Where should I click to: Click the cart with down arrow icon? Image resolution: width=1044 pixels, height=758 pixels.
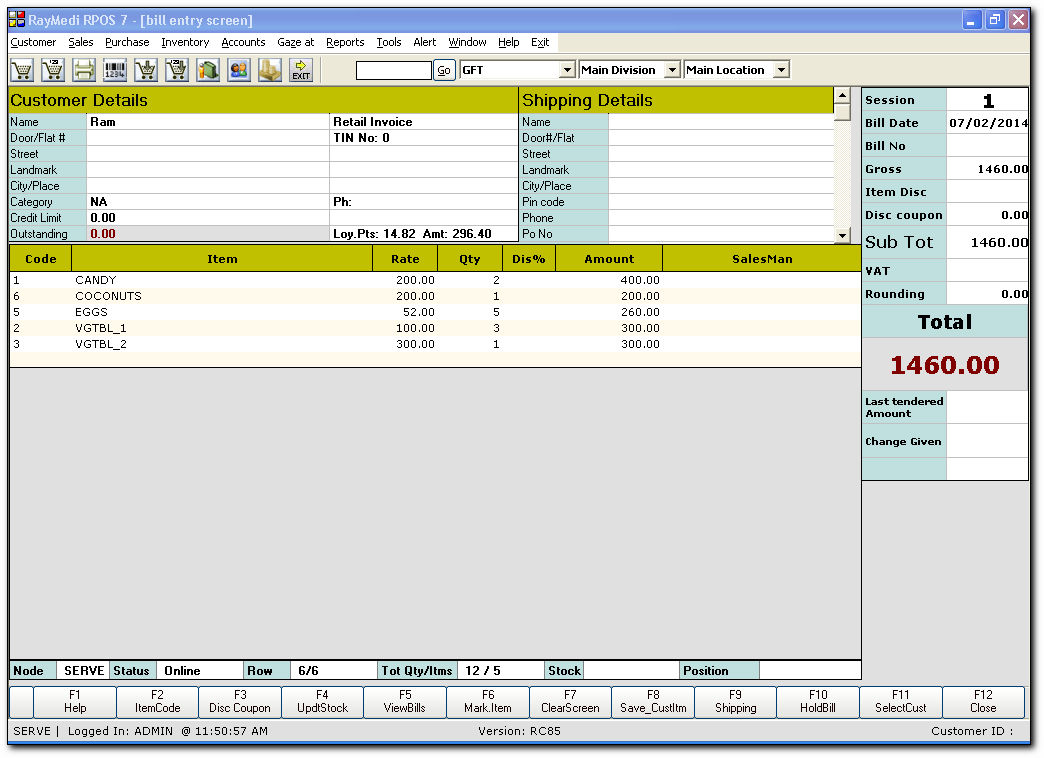point(146,70)
